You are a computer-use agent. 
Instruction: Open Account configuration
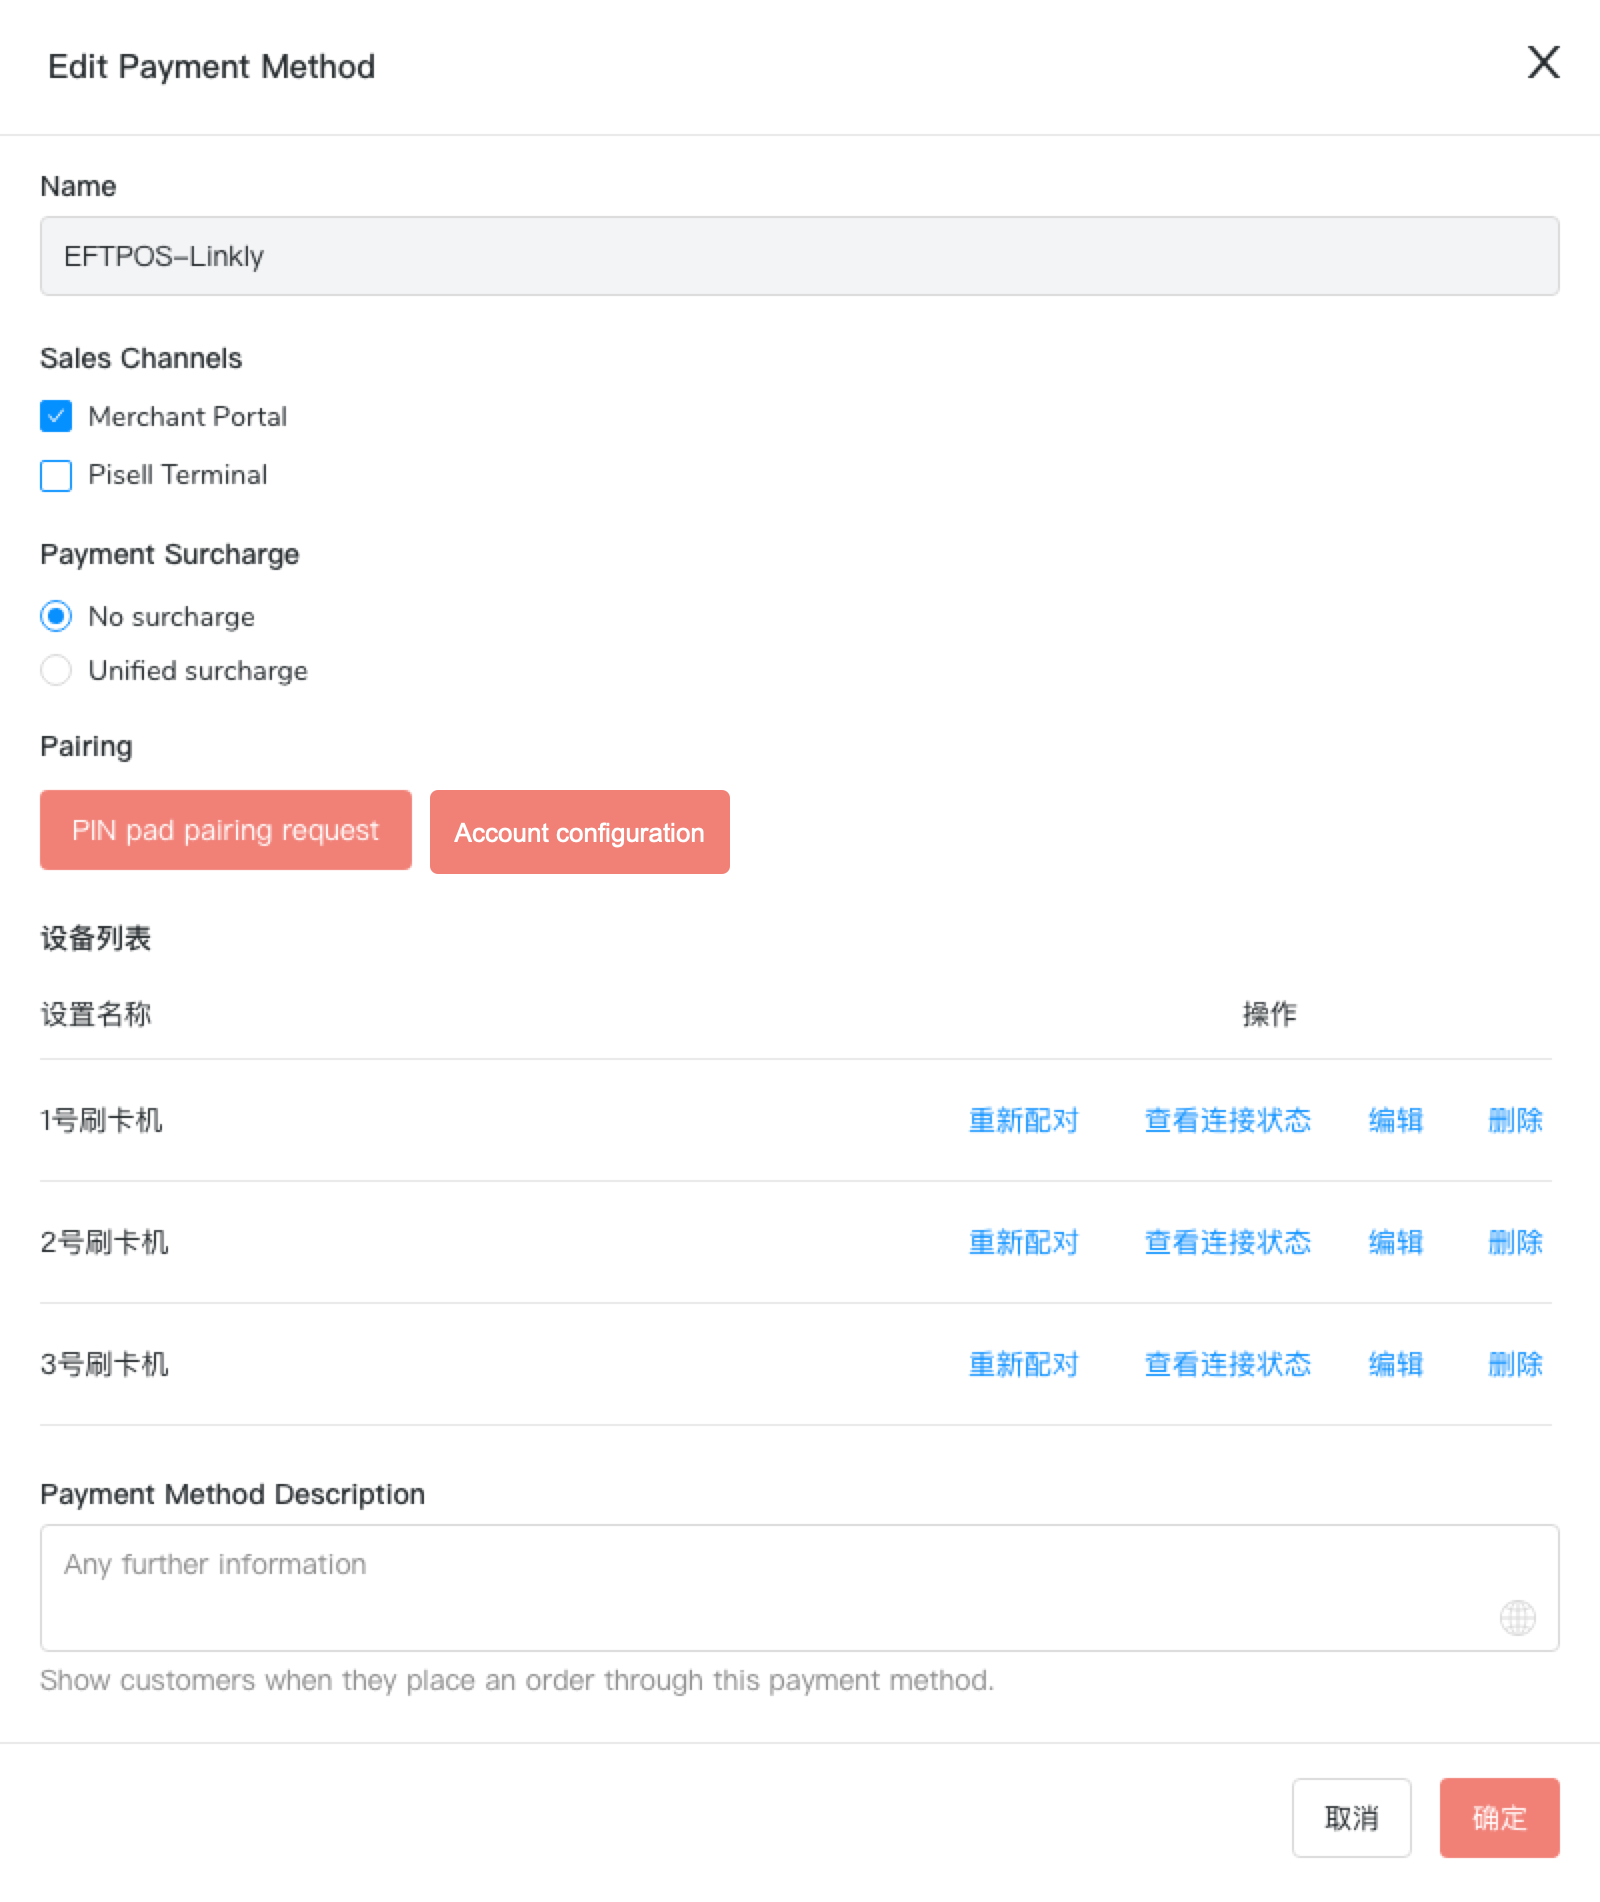pos(580,832)
